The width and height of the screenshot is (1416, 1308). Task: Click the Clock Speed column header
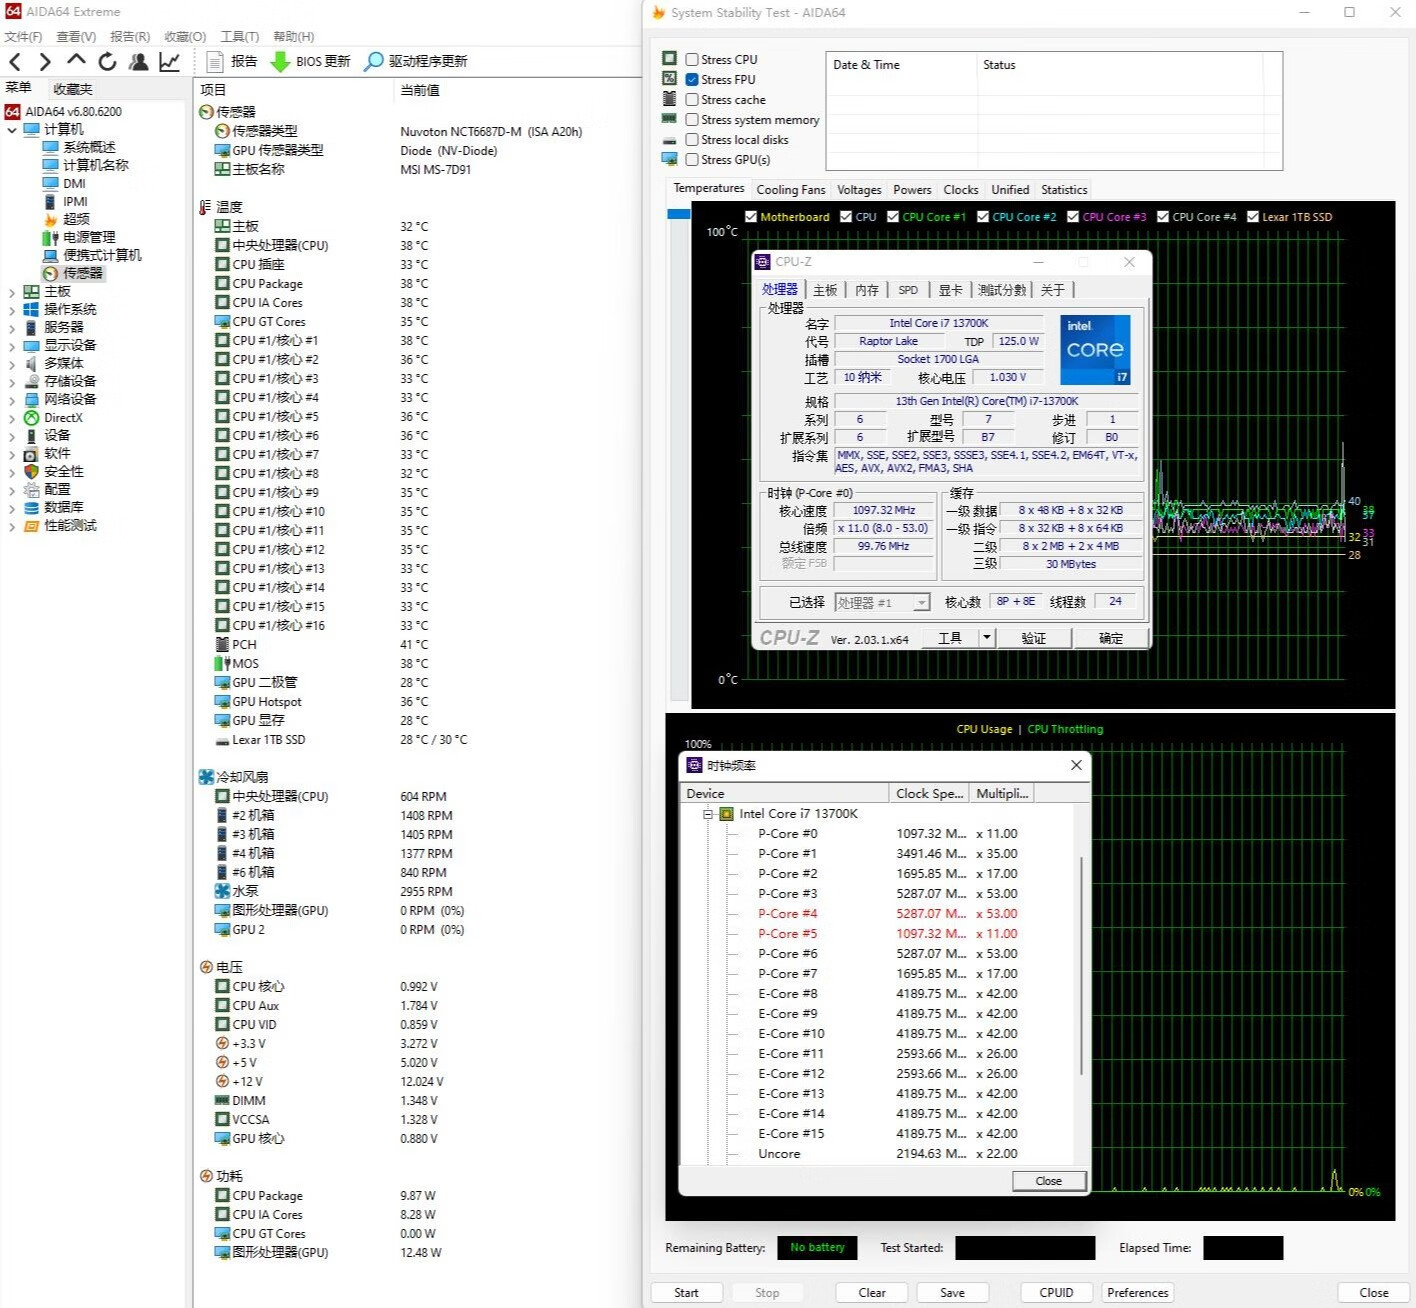pyautogui.click(x=929, y=793)
